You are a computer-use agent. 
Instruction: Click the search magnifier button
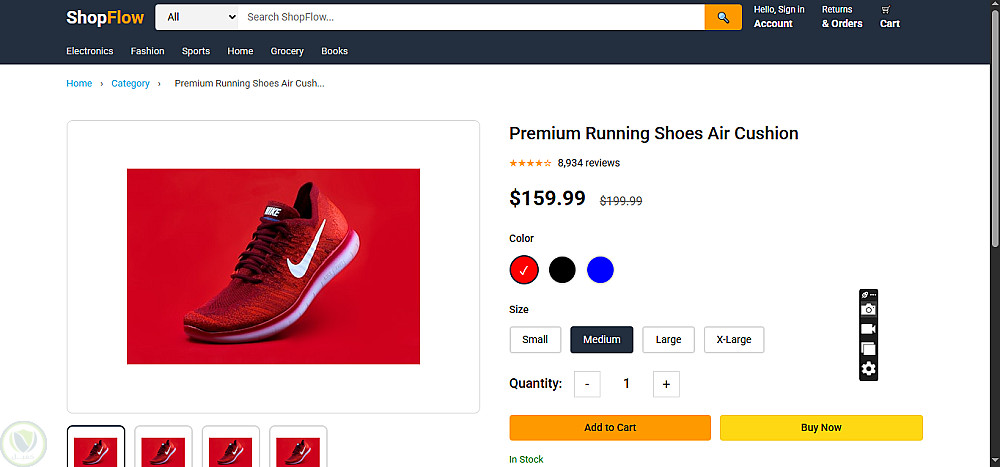coord(723,17)
